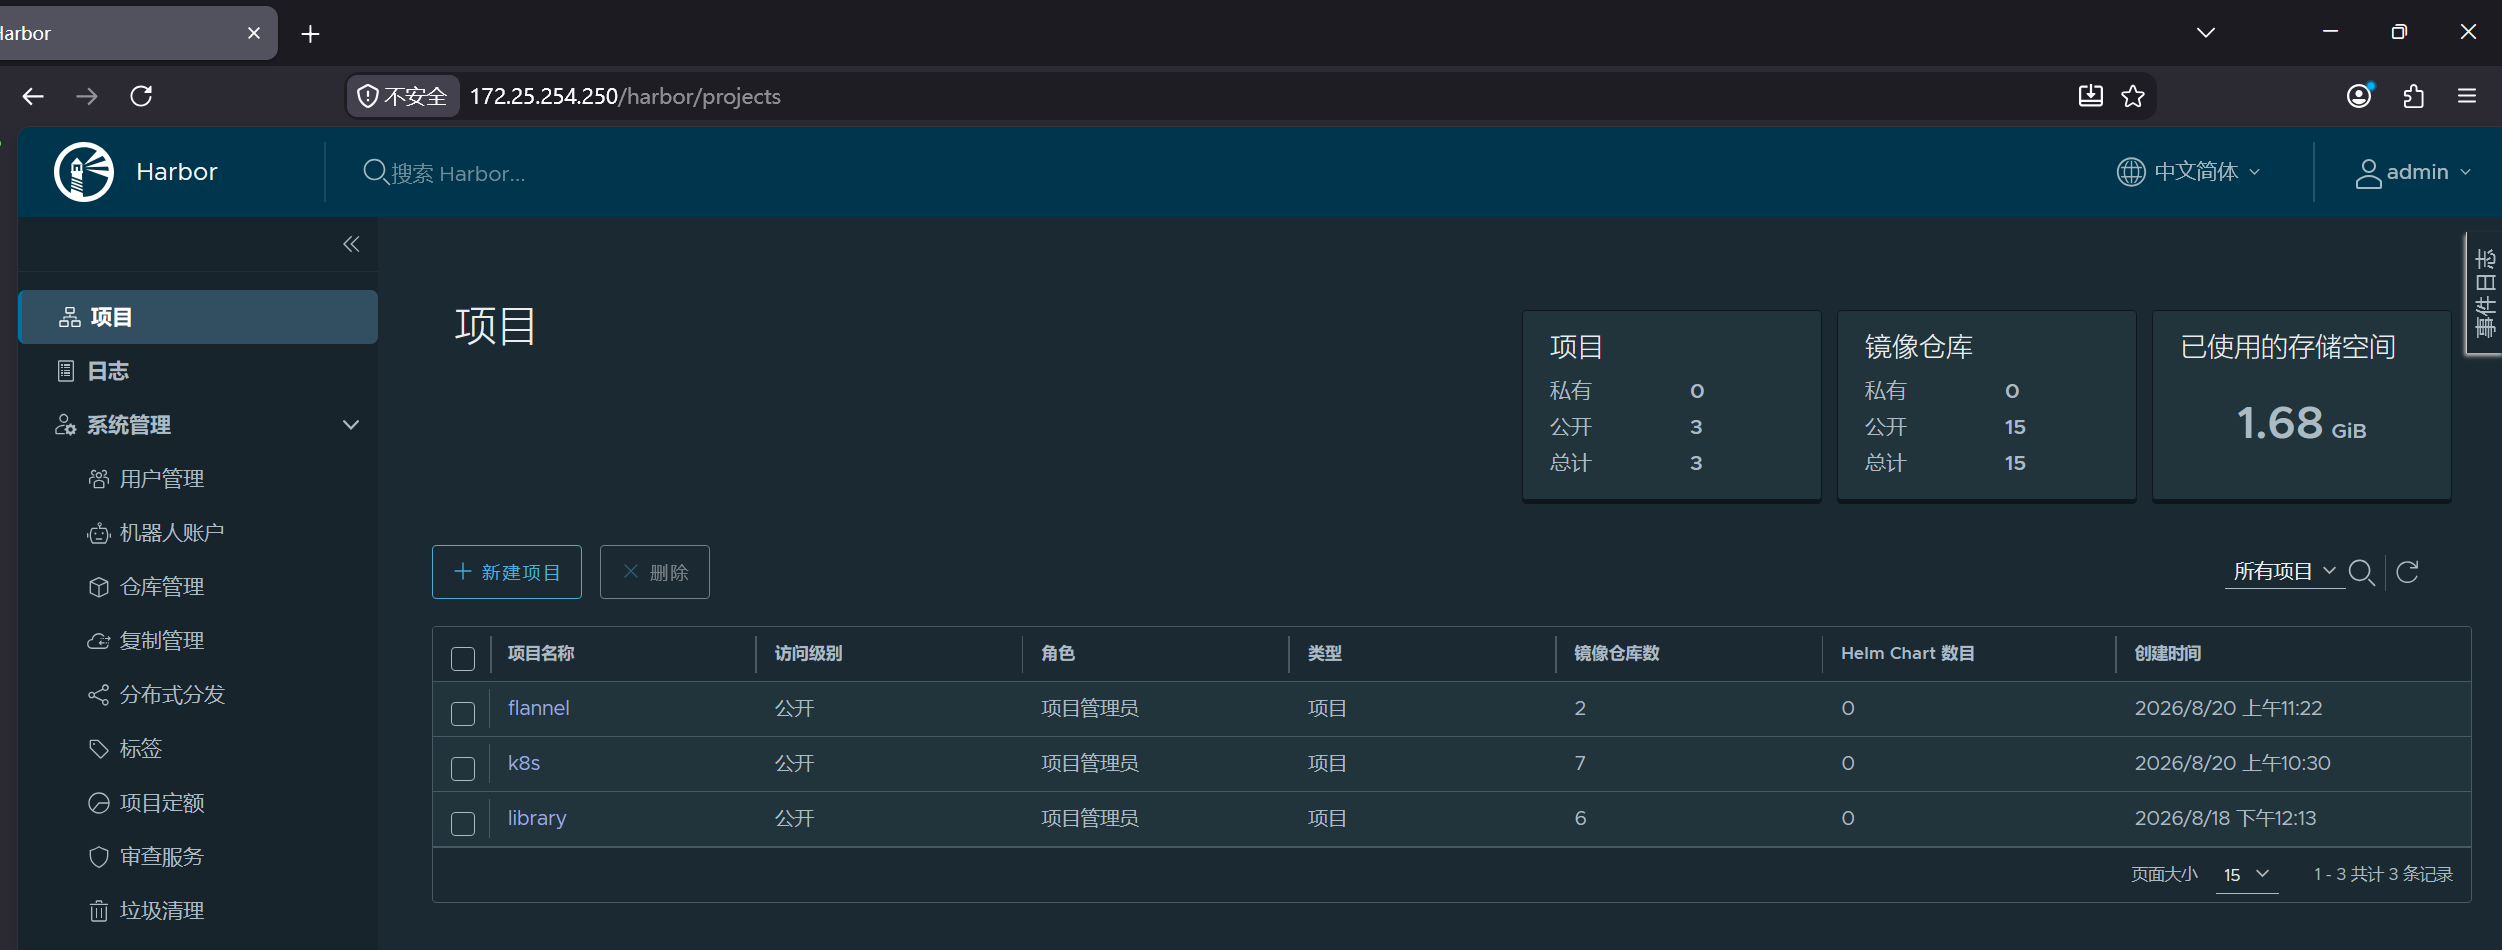Collapse the 系统管理 section chevron

[351, 425]
